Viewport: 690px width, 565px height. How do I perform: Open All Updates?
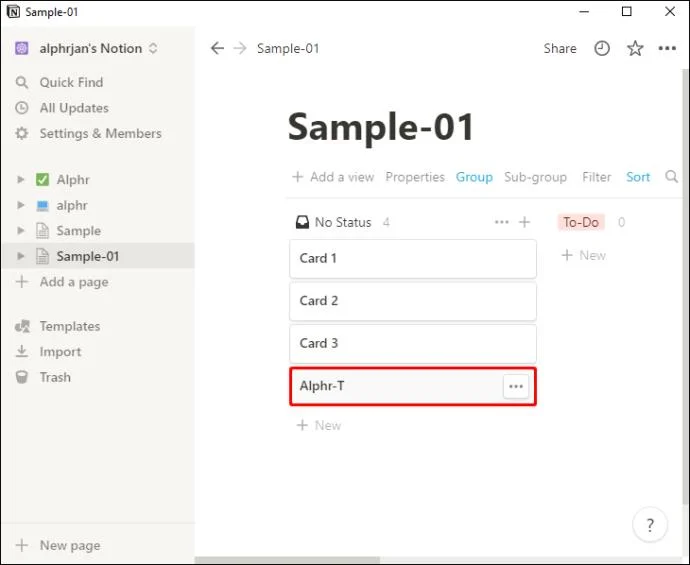[74, 108]
